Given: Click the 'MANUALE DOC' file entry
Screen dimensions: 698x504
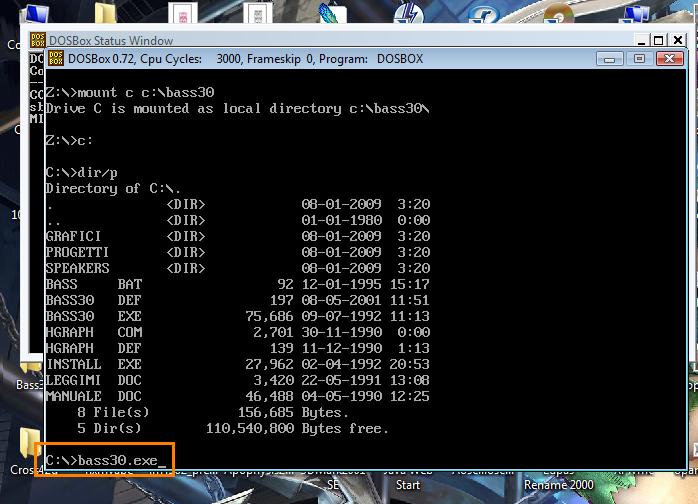Looking at the screenshot, I should pyautogui.click(x=238, y=397).
